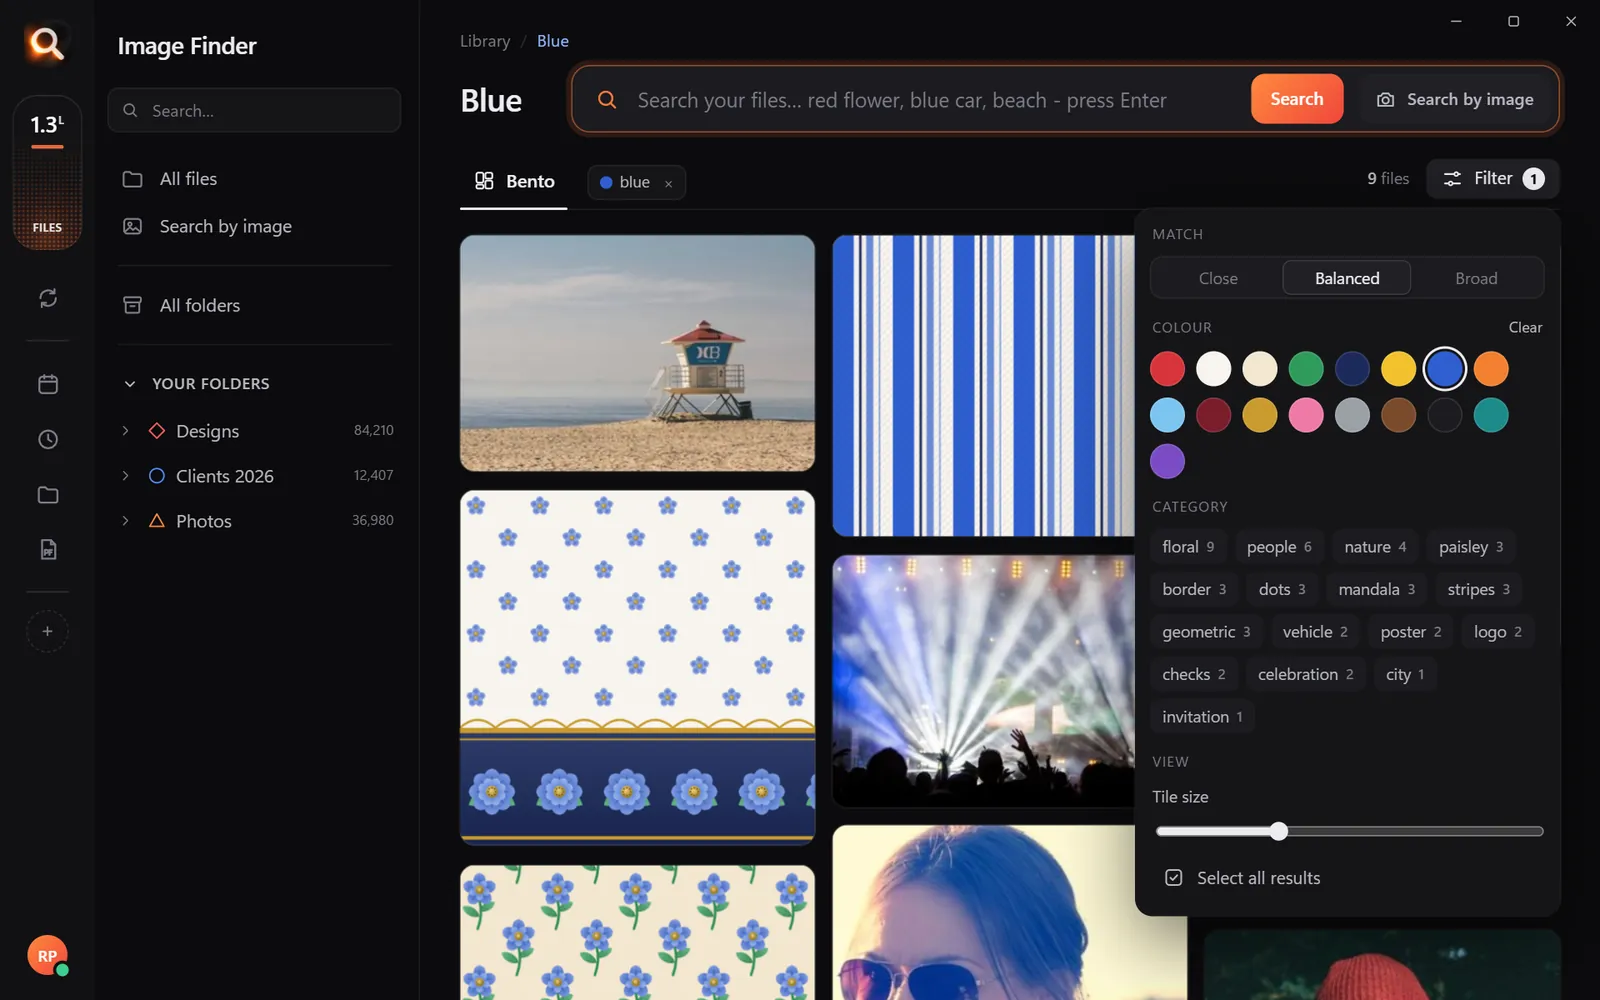
Task: Click the dashed plus add button
Action: point(47,631)
